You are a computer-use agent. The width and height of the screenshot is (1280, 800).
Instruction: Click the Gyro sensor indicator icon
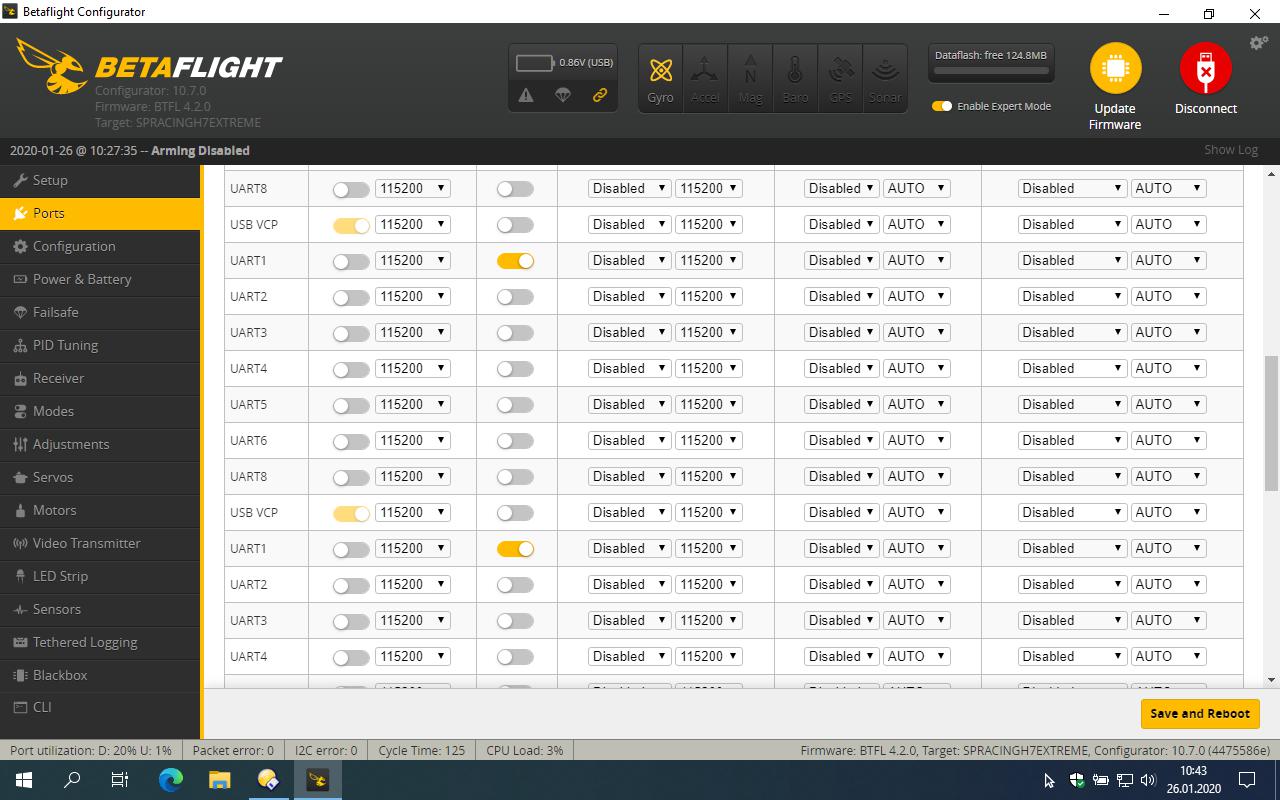tap(660, 76)
